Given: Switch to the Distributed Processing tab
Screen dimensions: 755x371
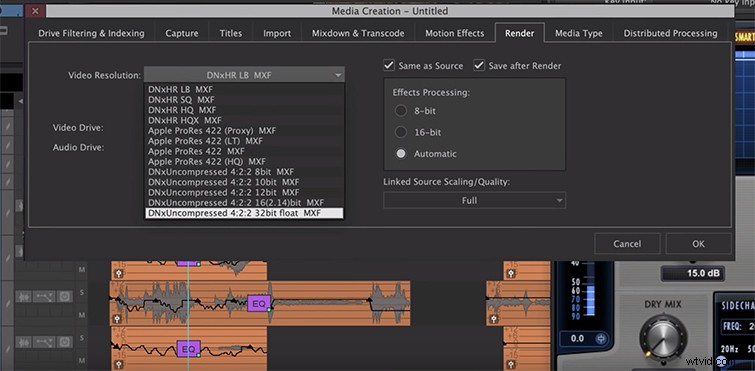Looking at the screenshot, I should click(x=670, y=33).
